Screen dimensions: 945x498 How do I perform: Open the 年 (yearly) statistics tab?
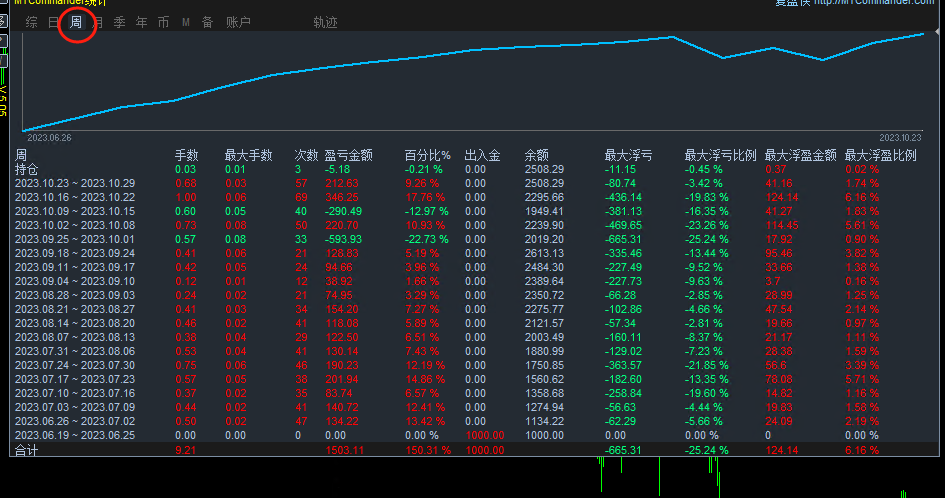142,22
